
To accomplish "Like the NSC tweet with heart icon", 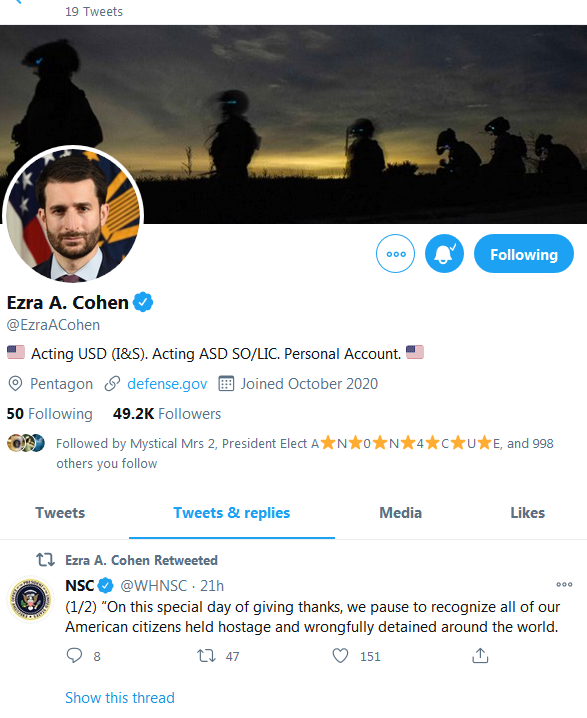I will [340, 656].
